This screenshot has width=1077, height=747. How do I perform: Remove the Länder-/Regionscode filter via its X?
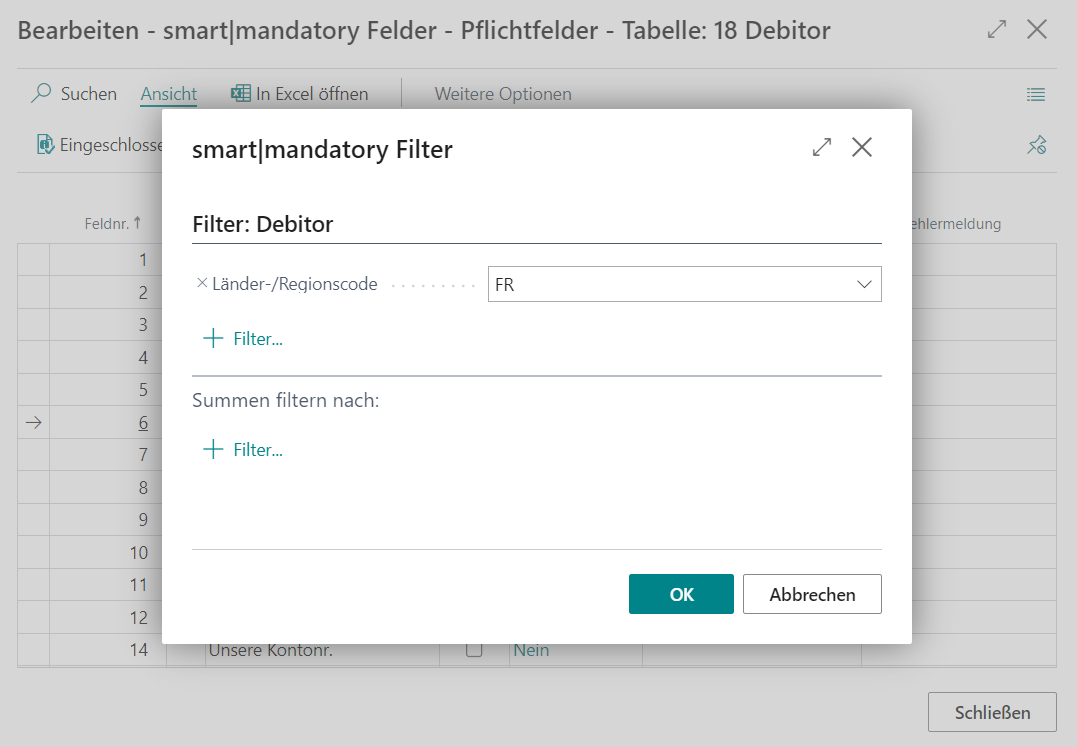(x=200, y=283)
